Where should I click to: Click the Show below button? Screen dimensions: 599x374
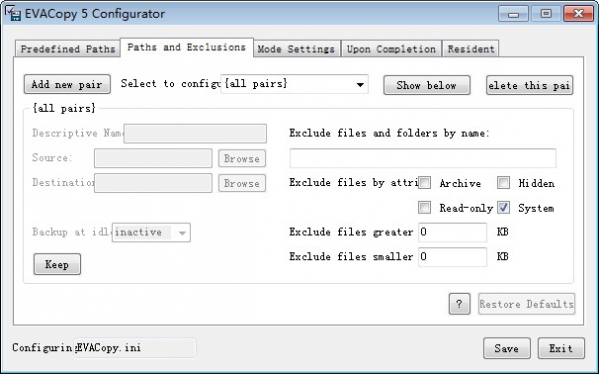427,85
